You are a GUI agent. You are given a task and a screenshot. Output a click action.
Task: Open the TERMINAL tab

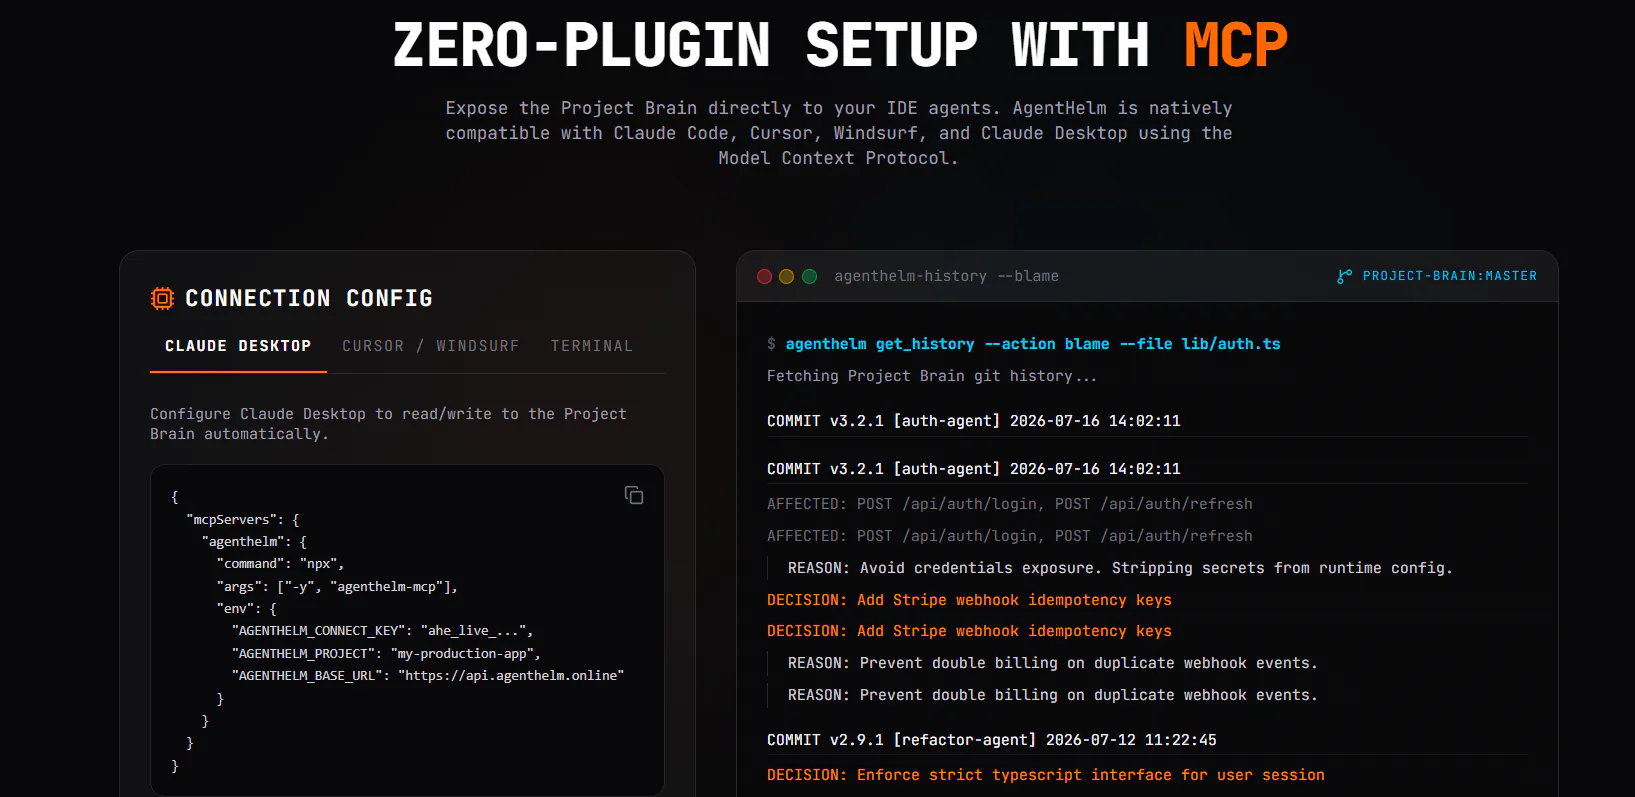click(x=592, y=346)
